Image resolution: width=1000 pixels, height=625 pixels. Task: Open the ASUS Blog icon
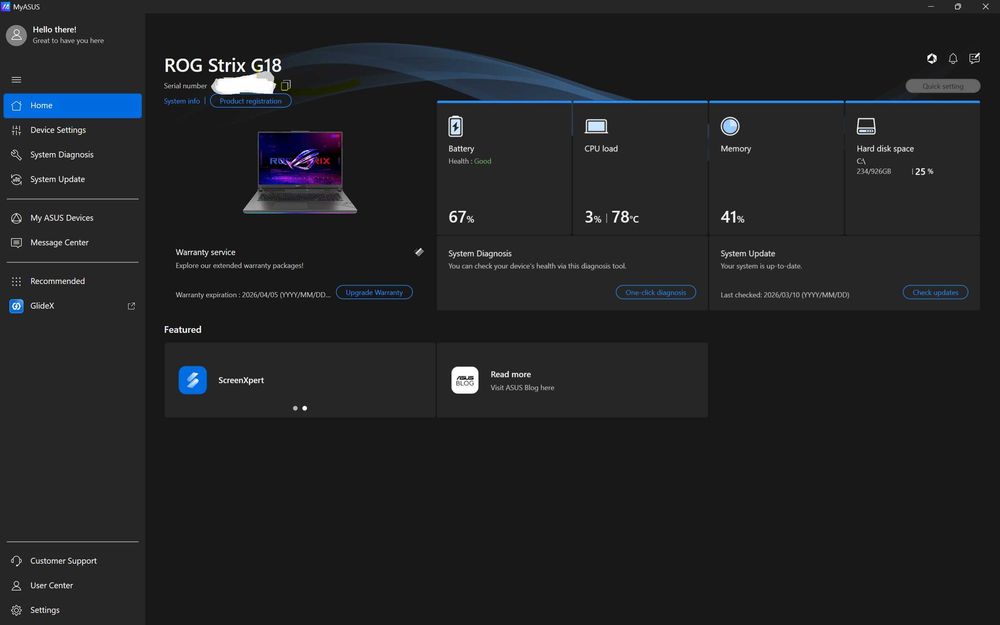pyautogui.click(x=465, y=380)
